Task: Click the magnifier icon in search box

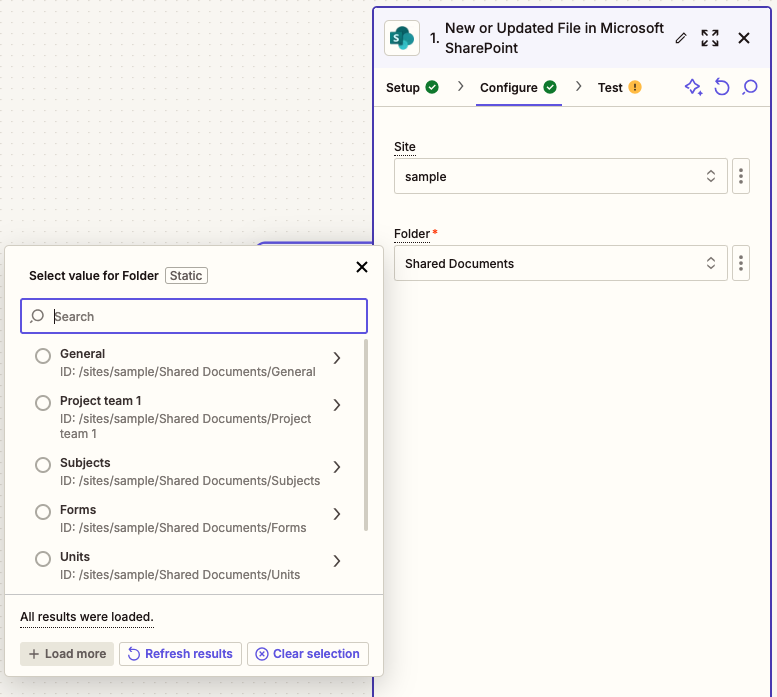Action: (x=37, y=316)
